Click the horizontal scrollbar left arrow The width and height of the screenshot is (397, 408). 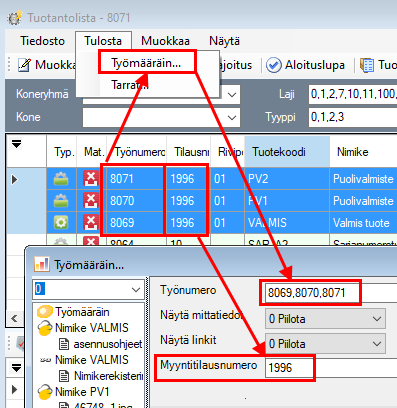[x=14, y=318]
